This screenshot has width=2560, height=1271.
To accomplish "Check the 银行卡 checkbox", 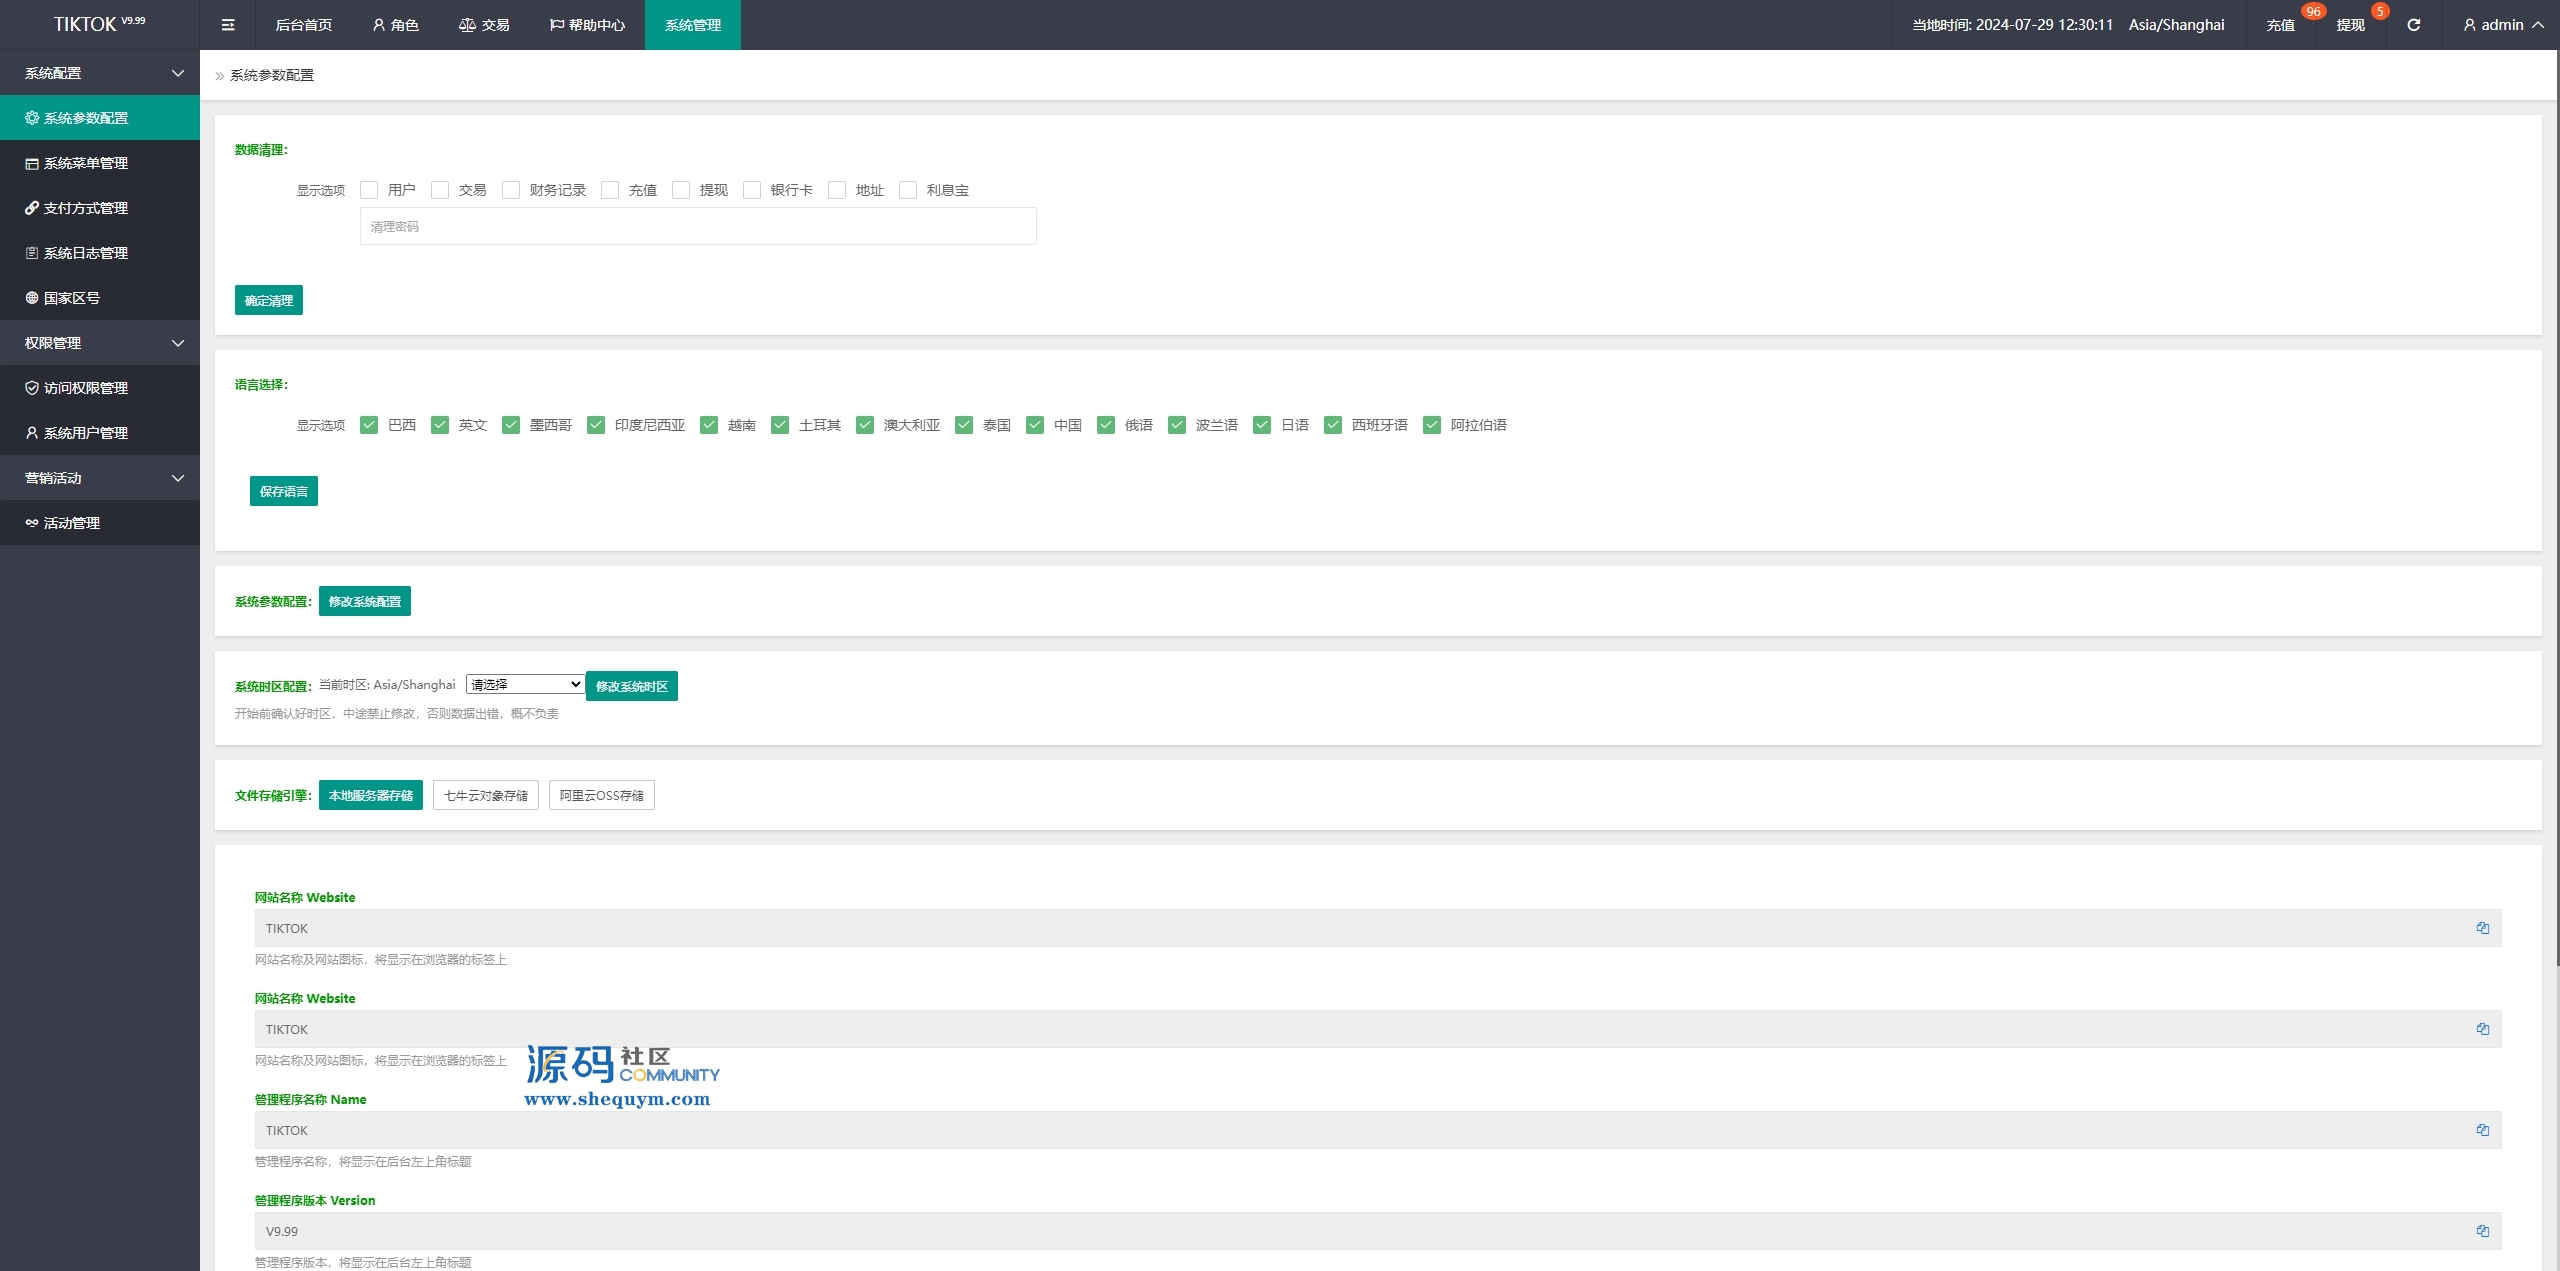I will [752, 190].
